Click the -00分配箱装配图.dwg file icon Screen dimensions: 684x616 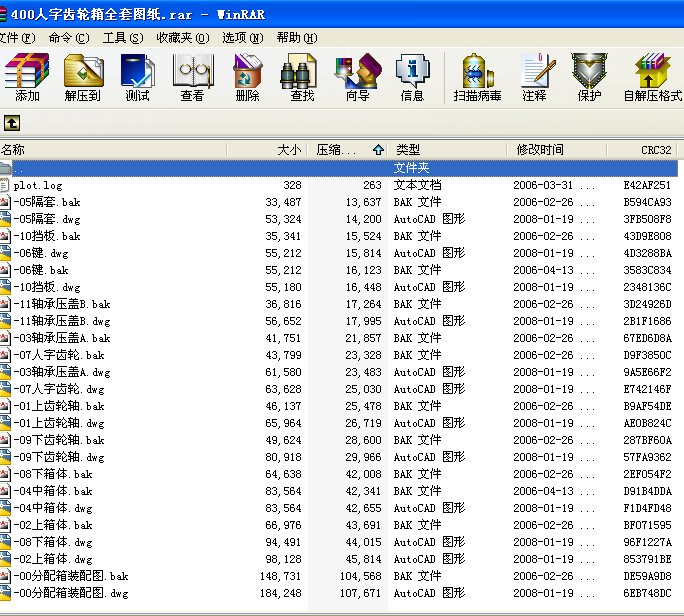coord(5,593)
